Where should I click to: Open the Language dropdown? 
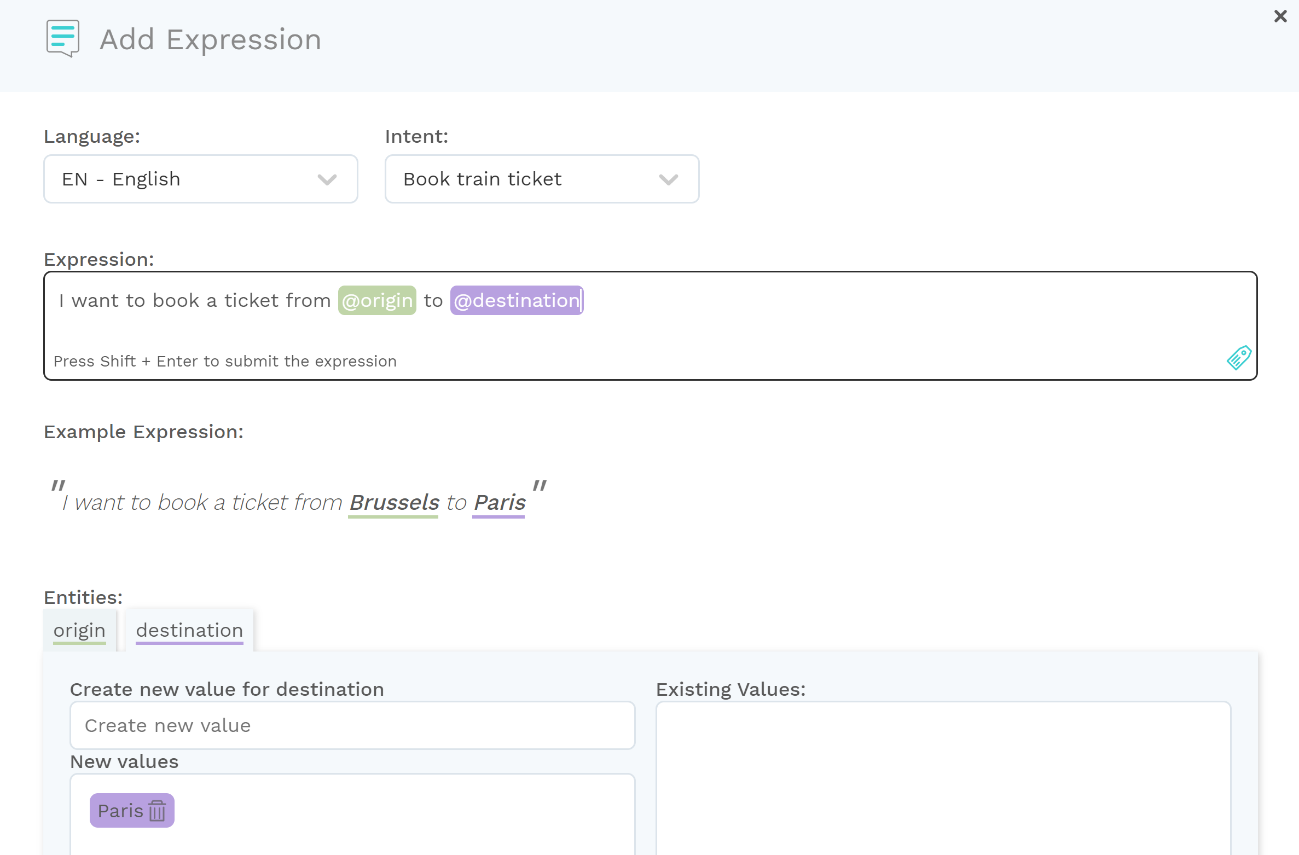point(201,179)
